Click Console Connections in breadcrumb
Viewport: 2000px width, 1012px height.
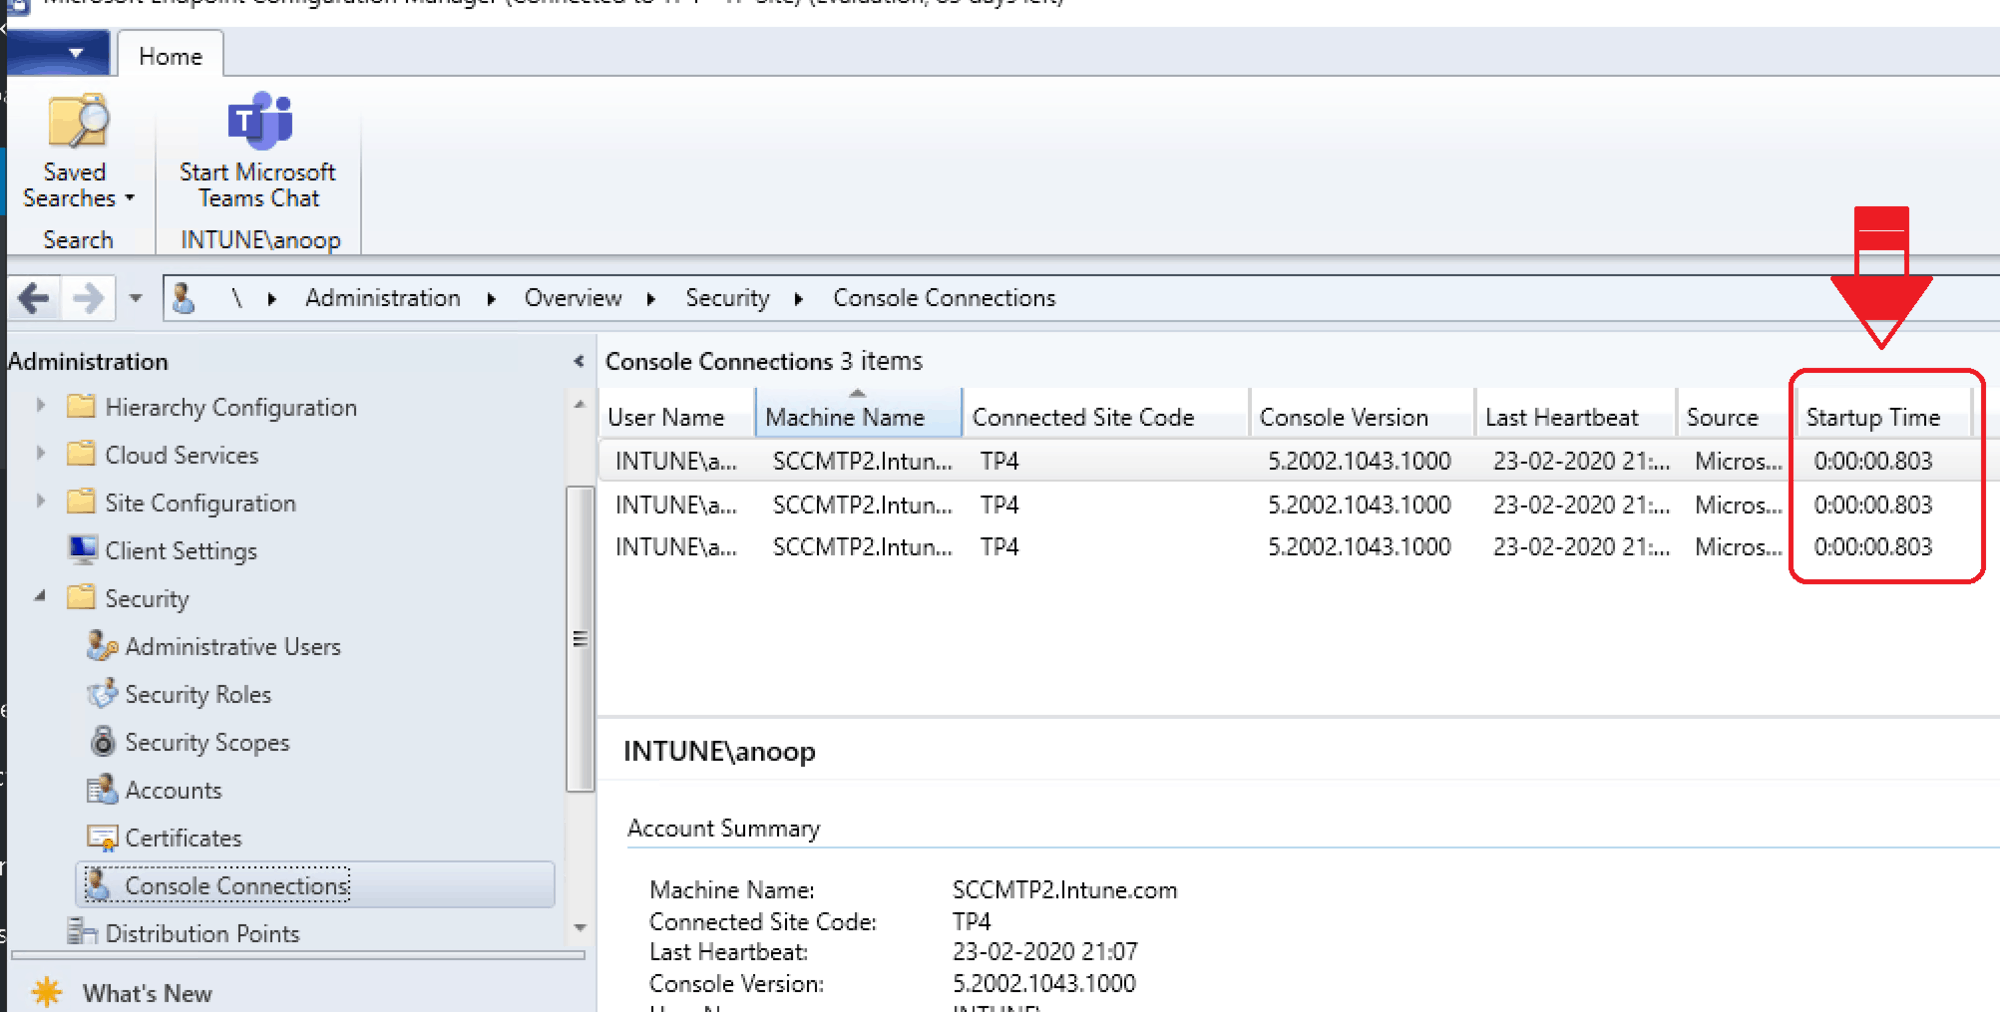(944, 298)
